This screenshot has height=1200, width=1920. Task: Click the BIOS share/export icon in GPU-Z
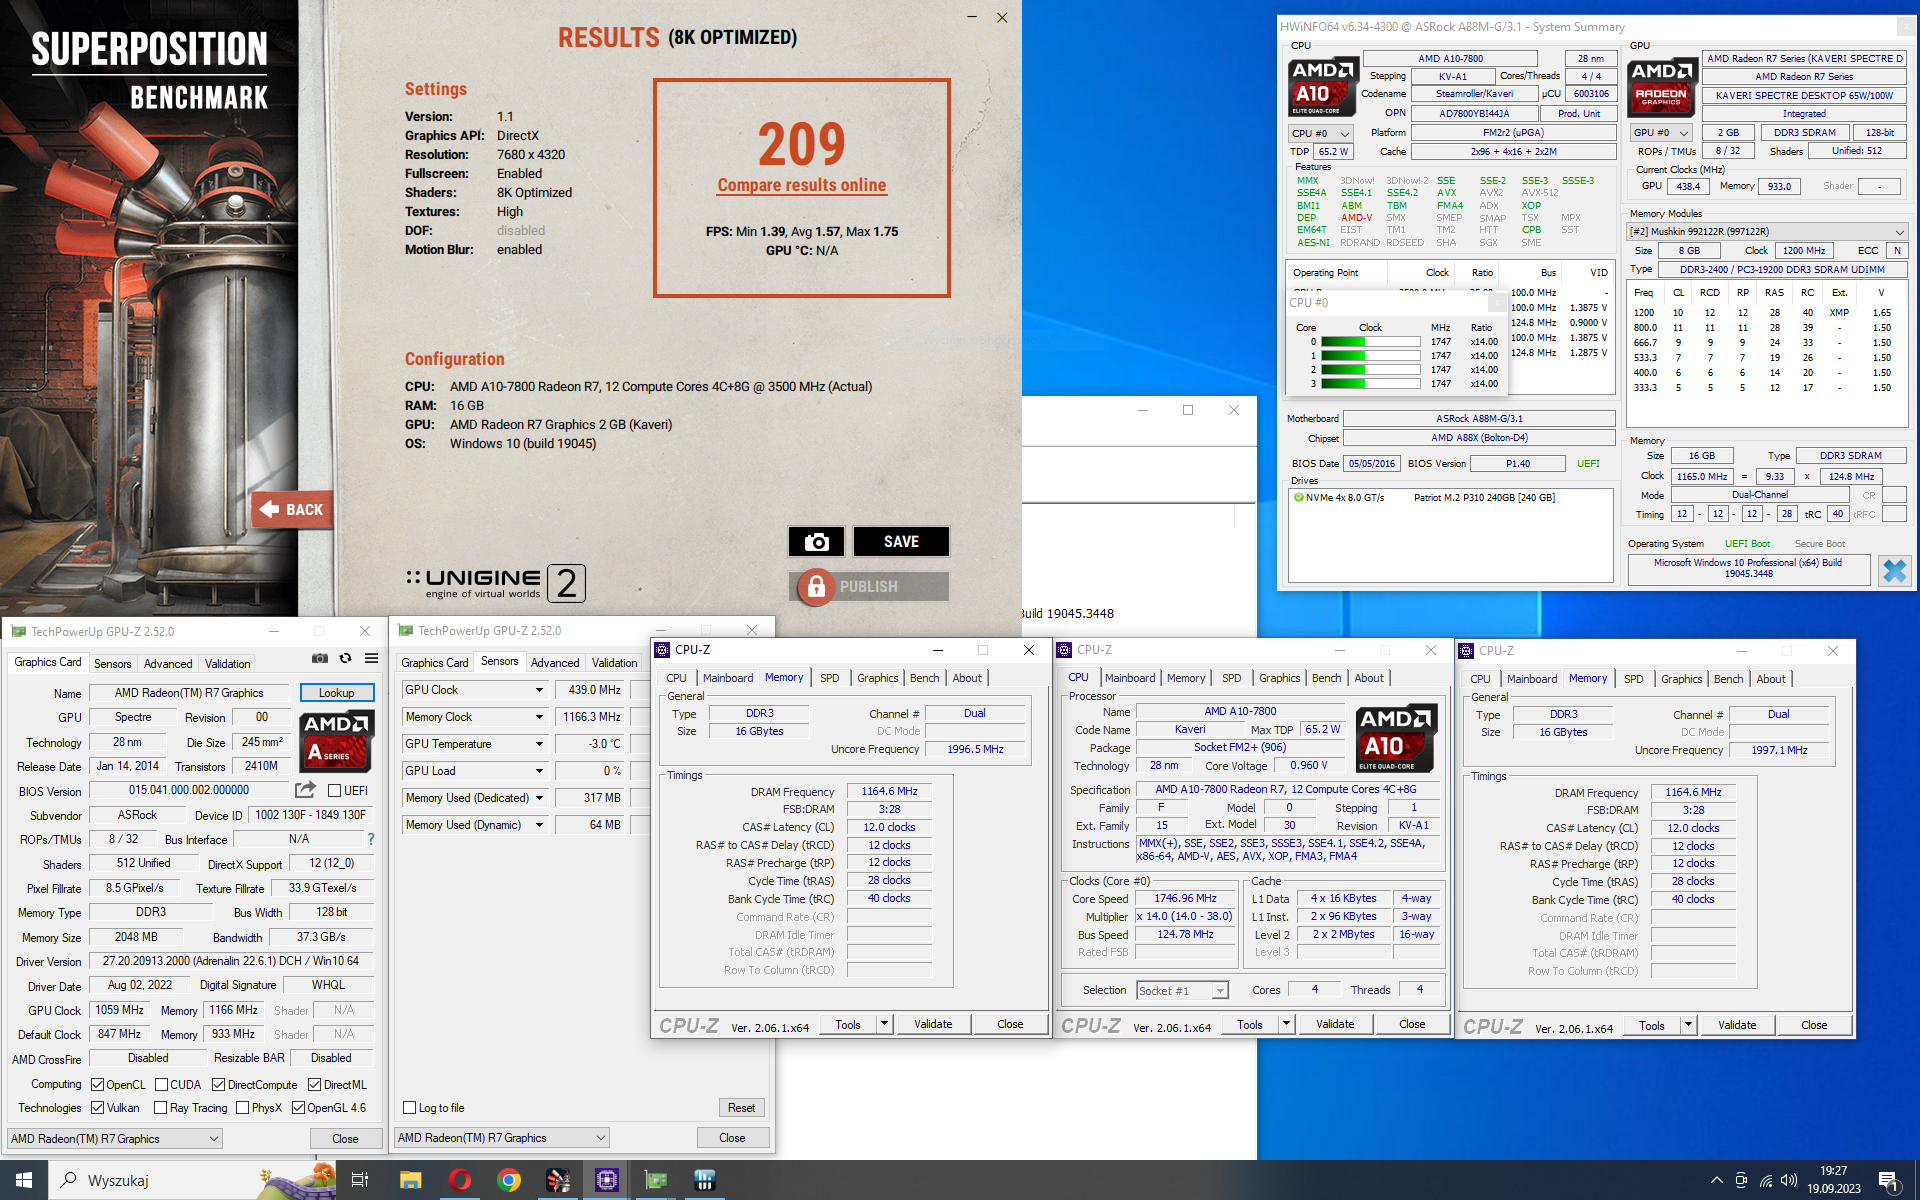[306, 790]
